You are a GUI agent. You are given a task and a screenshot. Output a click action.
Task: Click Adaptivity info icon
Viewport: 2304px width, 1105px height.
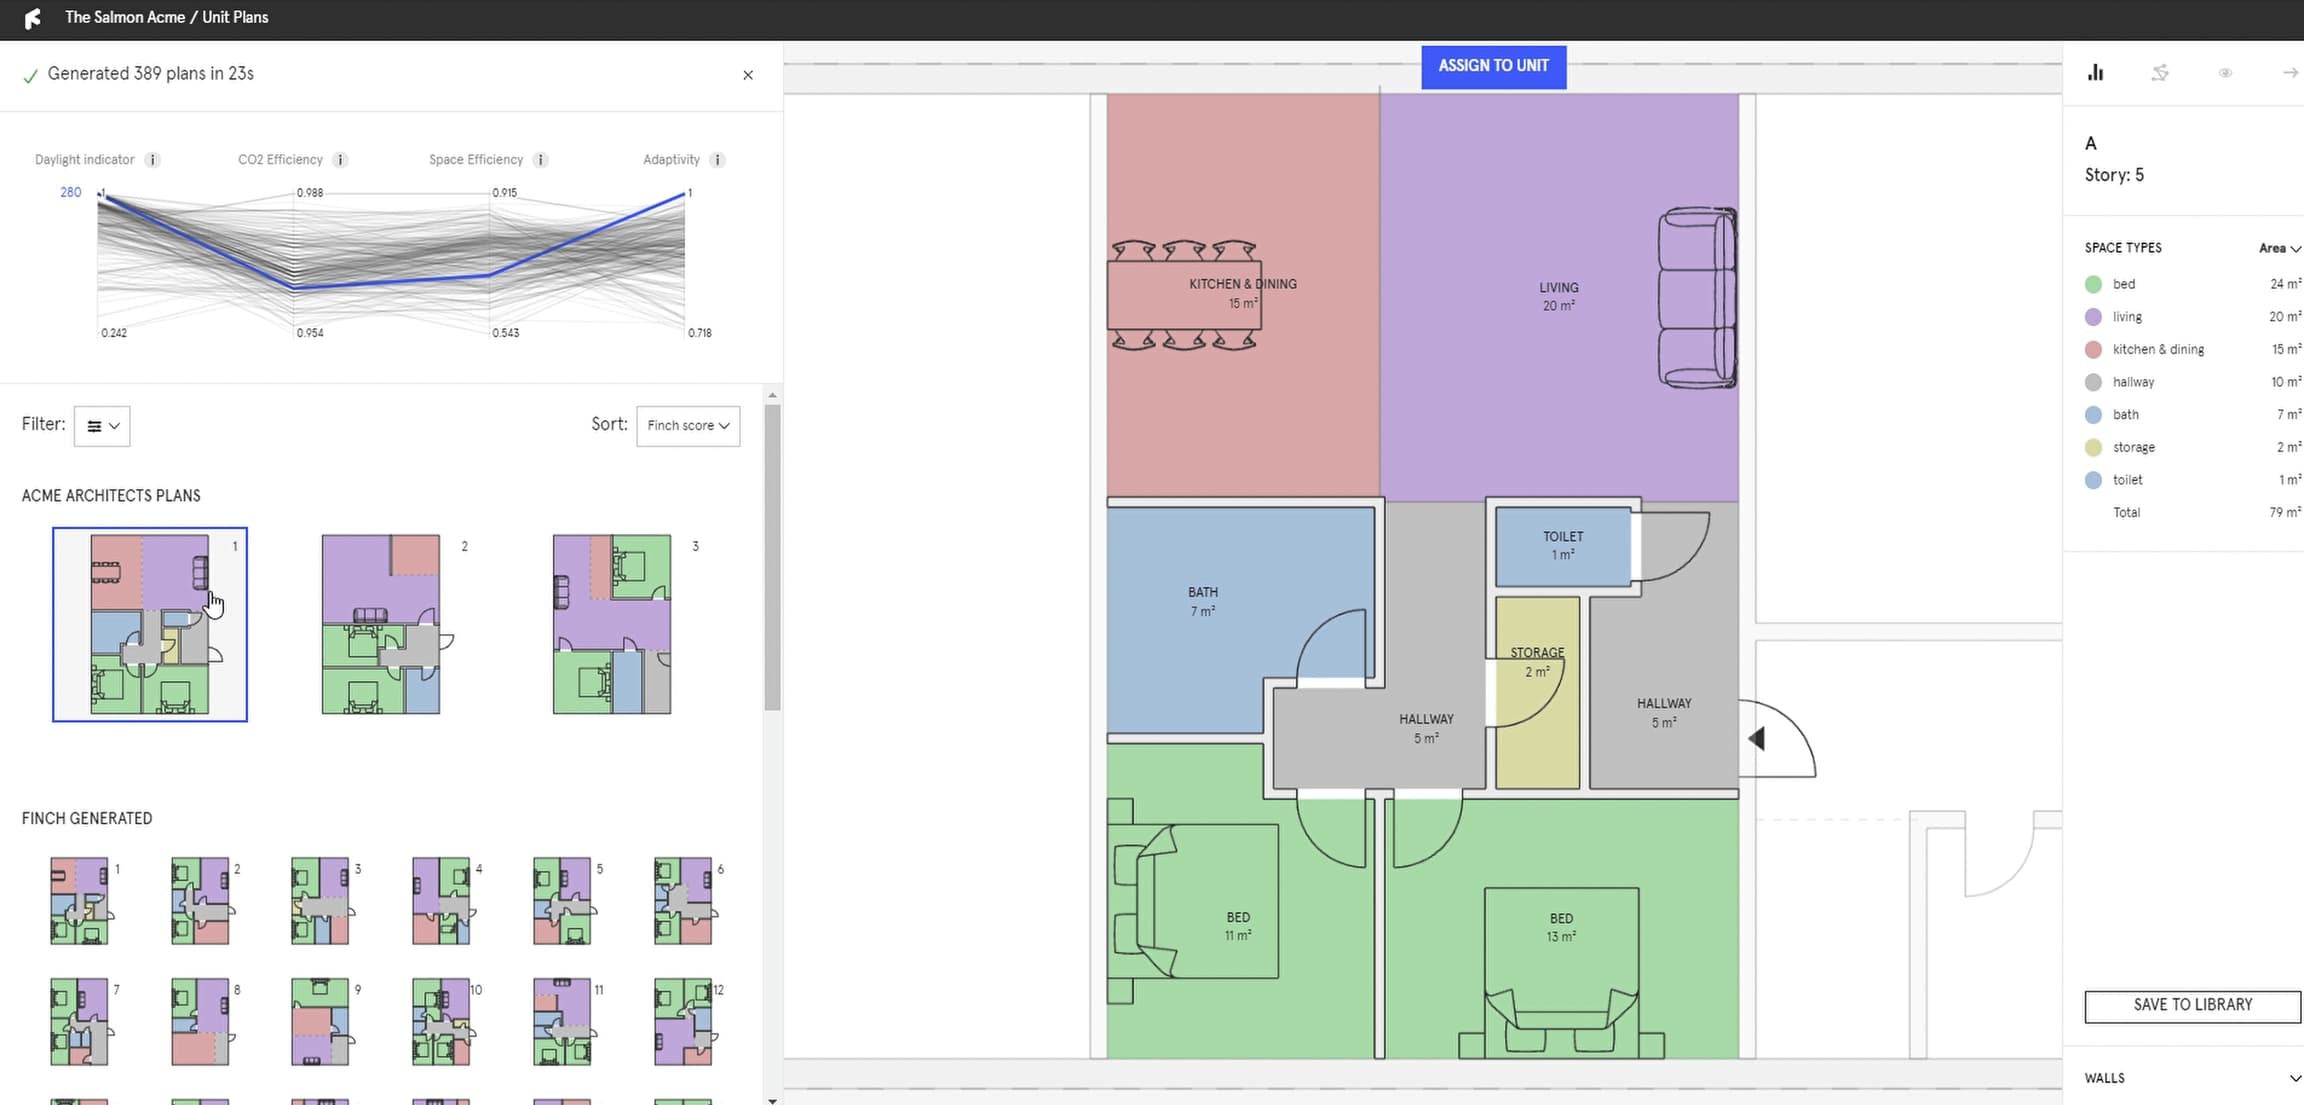tap(717, 160)
